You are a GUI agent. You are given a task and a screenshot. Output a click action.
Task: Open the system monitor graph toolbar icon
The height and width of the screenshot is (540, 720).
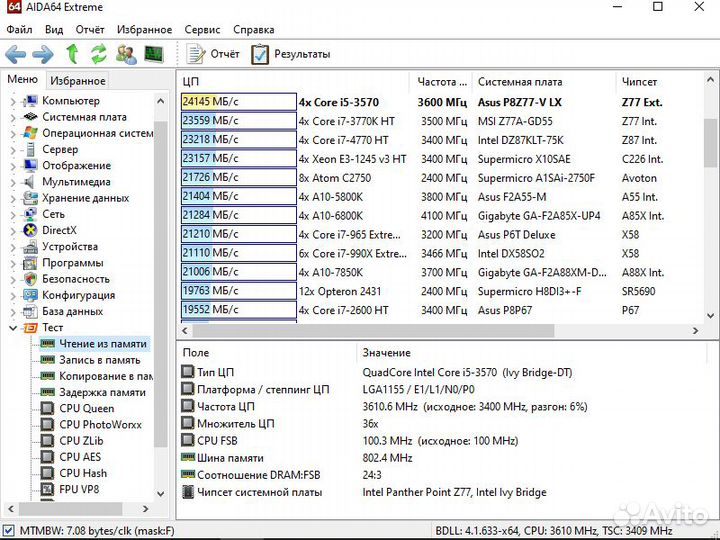pos(154,54)
